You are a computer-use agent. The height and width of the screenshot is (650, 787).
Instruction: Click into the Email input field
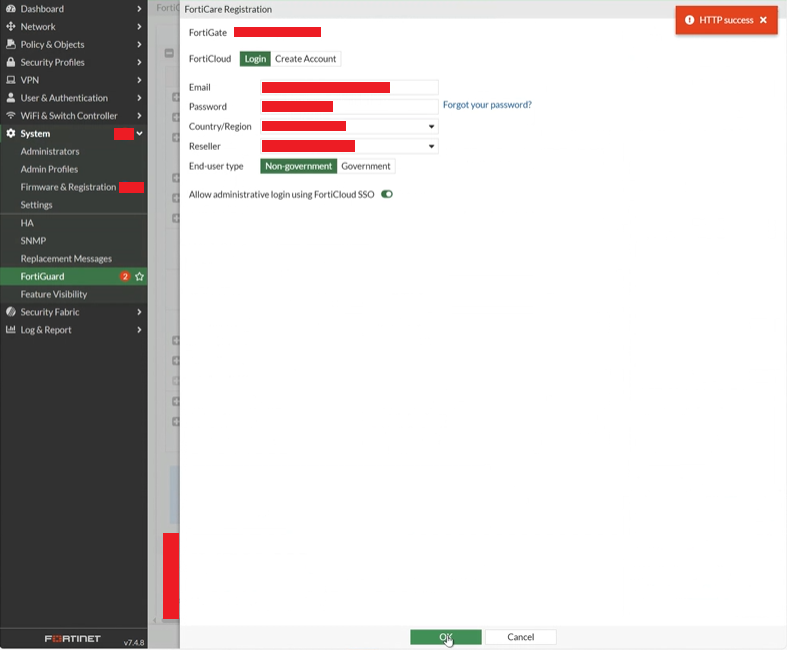coord(349,87)
